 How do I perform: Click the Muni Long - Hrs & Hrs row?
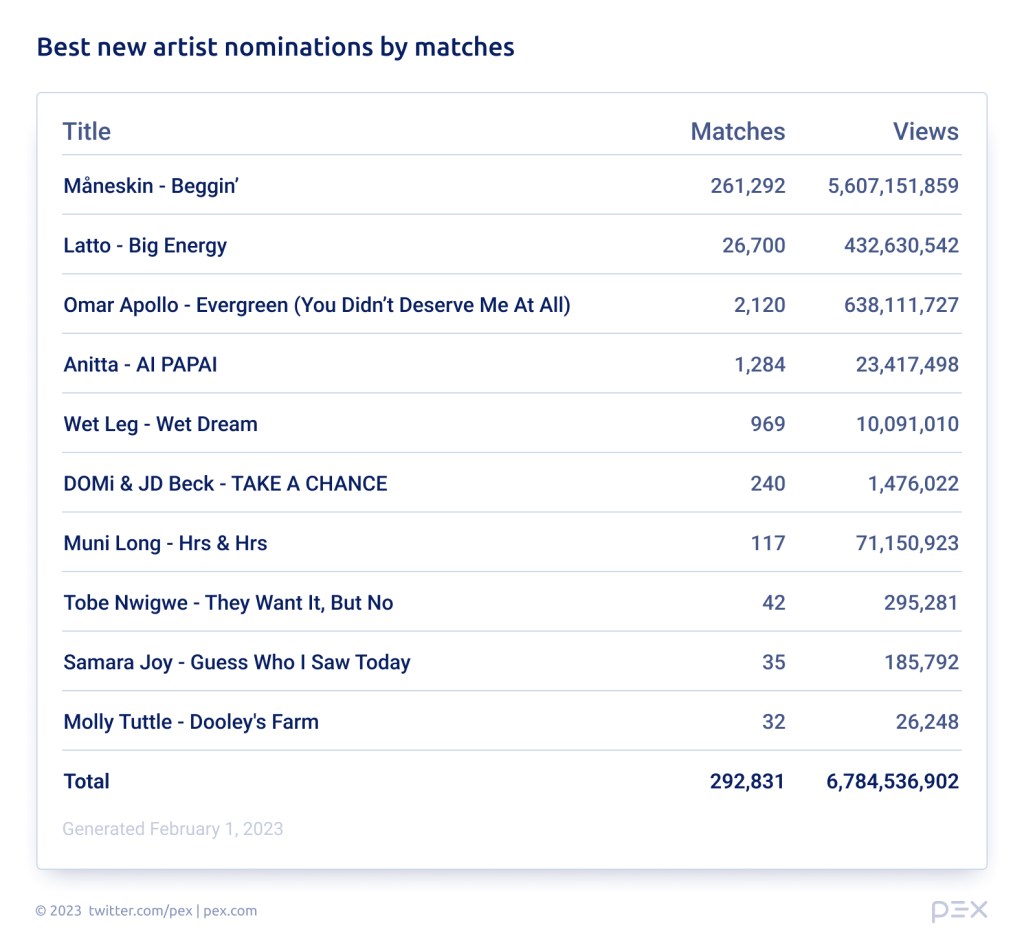point(165,543)
